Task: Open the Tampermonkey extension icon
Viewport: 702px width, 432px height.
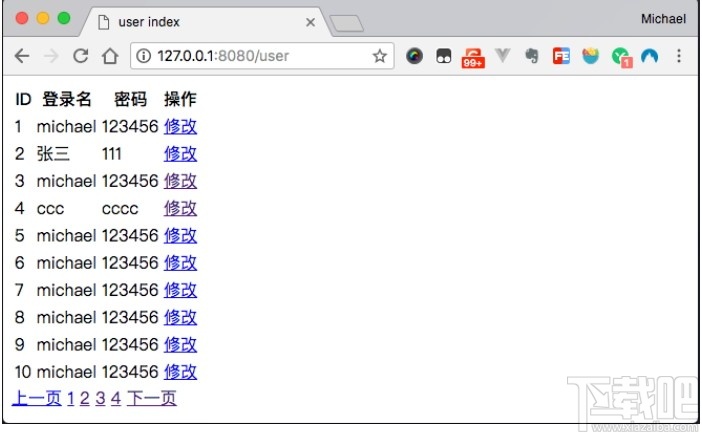Action: (443, 56)
